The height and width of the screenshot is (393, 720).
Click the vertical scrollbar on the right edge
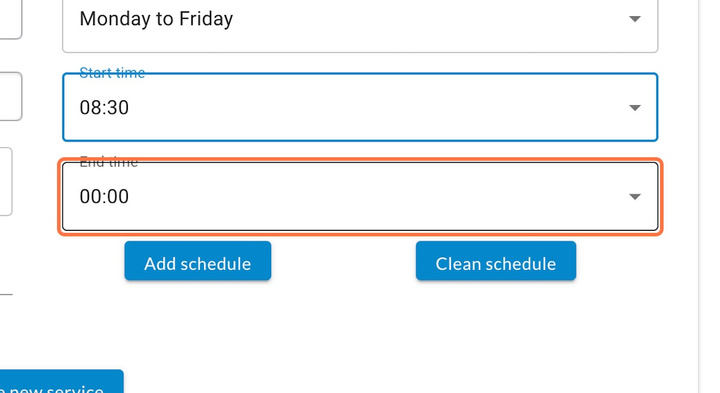(x=699, y=196)
